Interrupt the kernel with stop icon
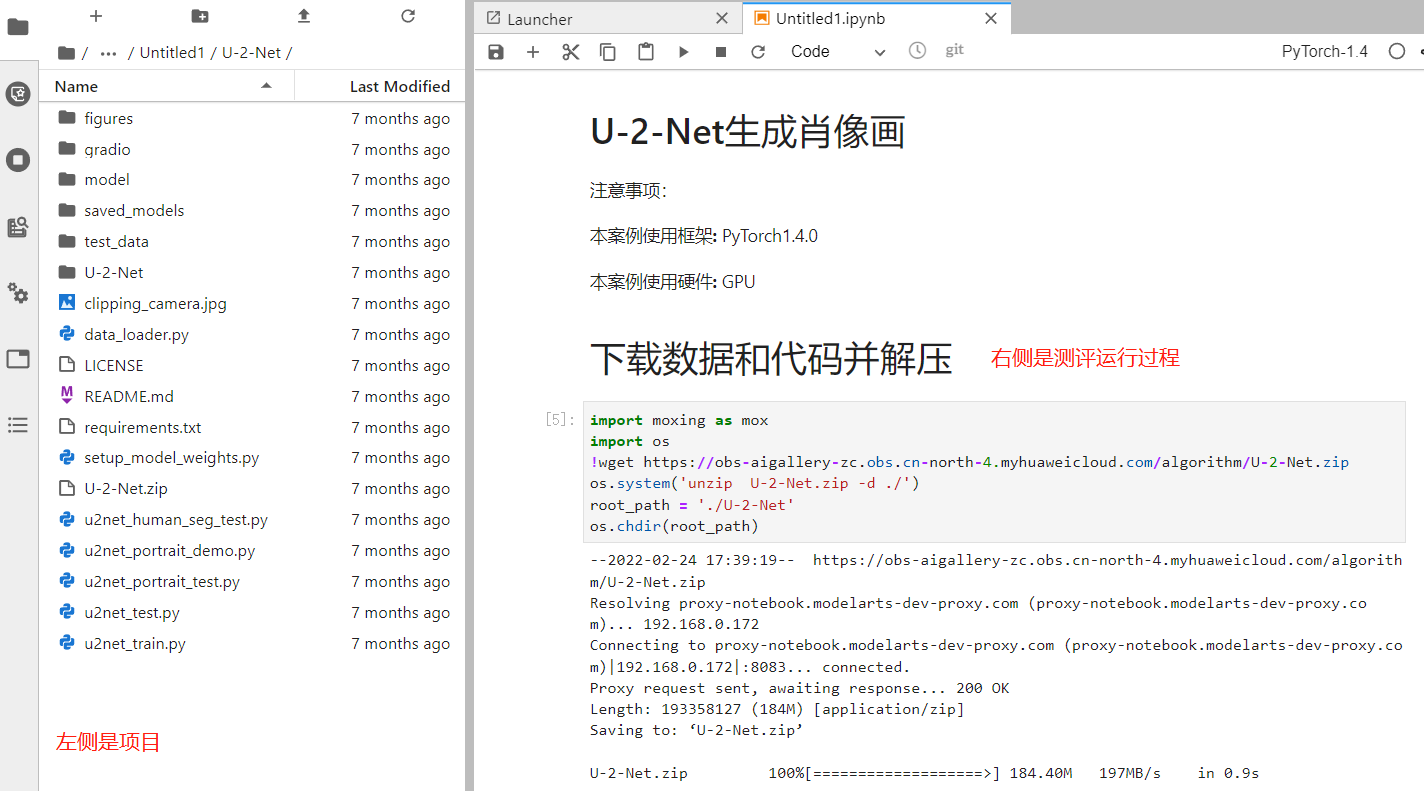The image size is (1424, 791). (721, 52)
